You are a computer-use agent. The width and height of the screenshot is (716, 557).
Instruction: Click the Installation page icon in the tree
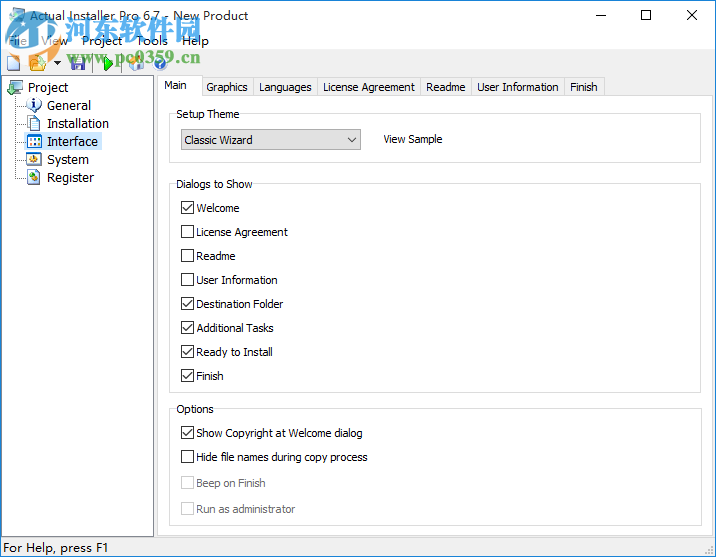click(x=34, y=123)
